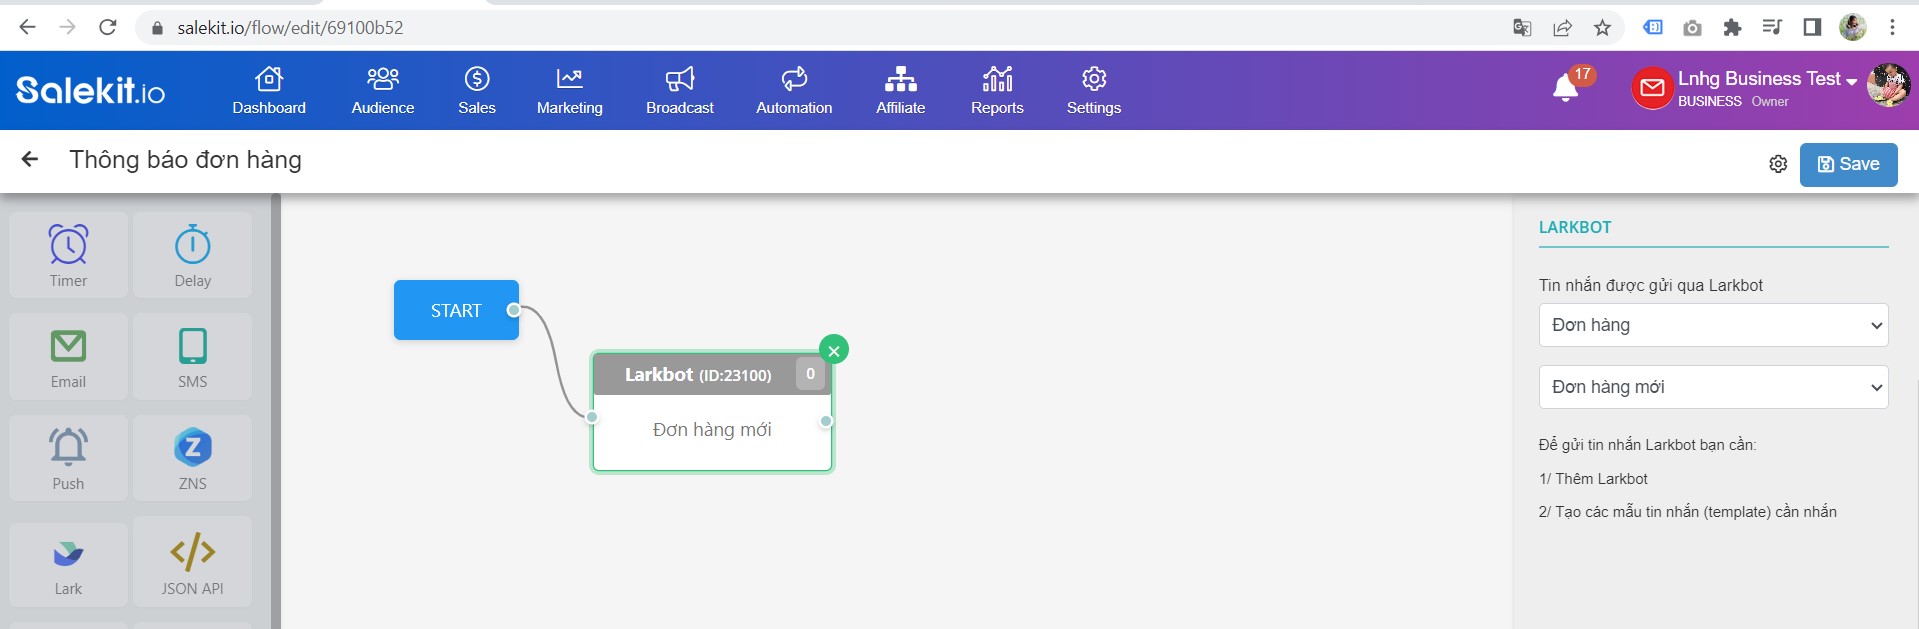This screenshot has height=629, width=1919.
Task: Toggle the browser side panel
Action: pos(1812,27)
